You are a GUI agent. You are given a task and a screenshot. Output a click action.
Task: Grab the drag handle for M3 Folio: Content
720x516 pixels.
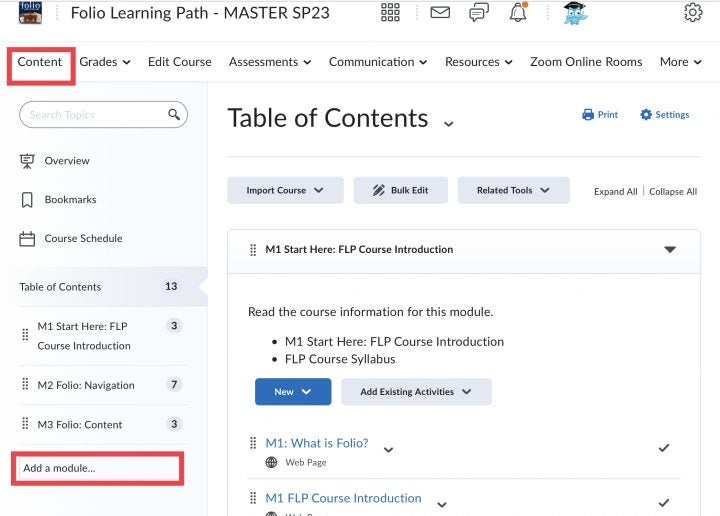tap(25, 423)
